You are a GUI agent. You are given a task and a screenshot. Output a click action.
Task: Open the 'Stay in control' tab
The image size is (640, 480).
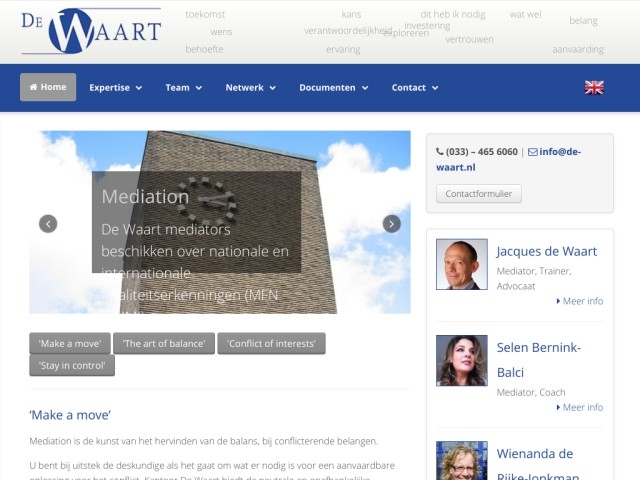point(72,366)
